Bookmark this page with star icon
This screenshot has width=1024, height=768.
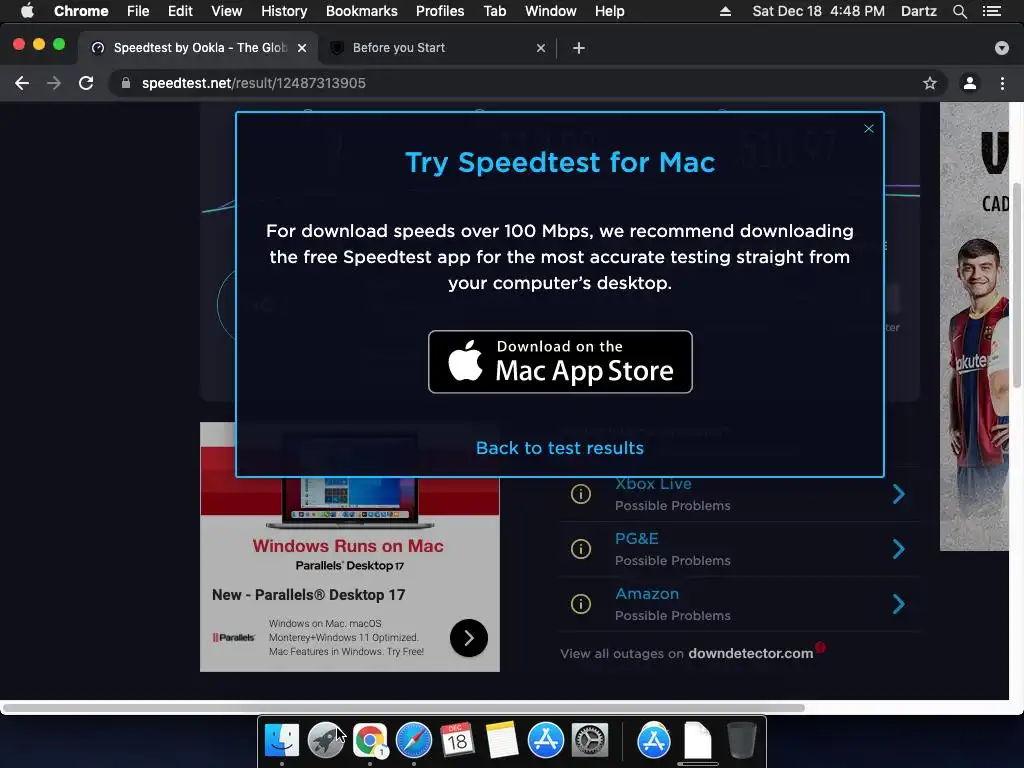pos(929,83)
